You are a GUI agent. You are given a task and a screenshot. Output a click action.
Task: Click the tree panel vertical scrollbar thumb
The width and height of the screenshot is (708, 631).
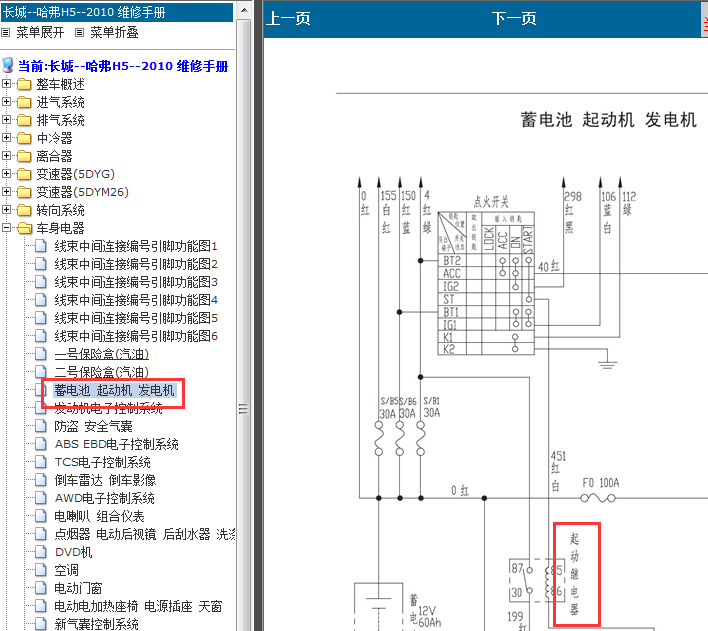pos(244,325)
